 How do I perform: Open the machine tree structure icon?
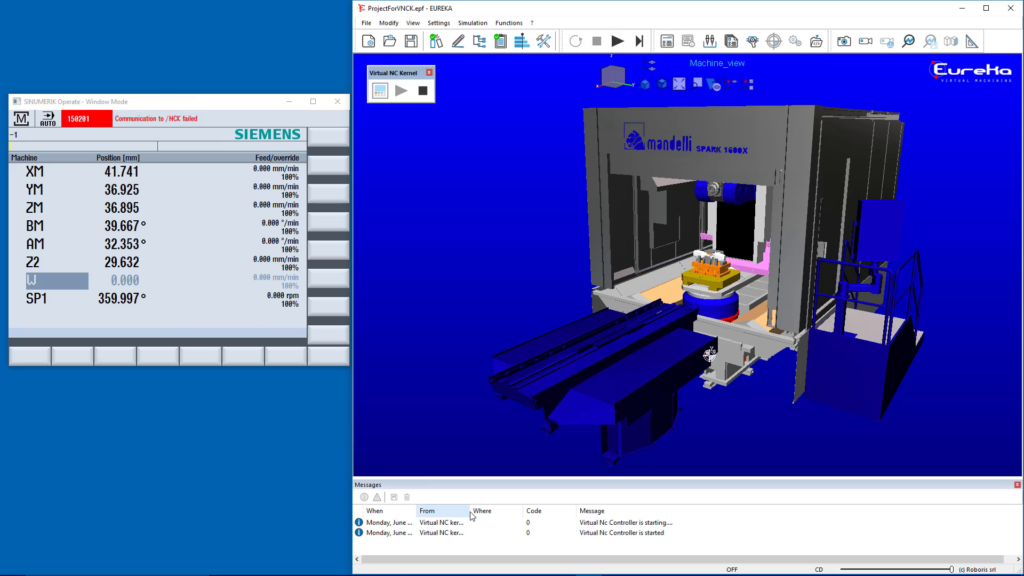point(479,41)
